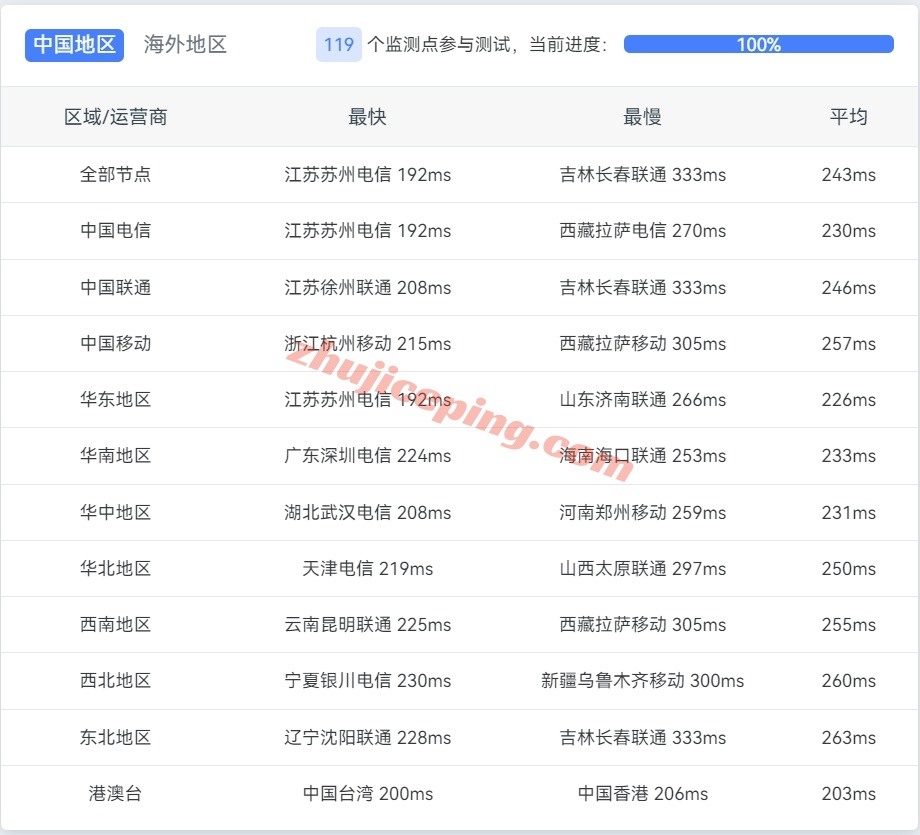
Task: Click the 250ms average value
Action: (x=848, y=569)
